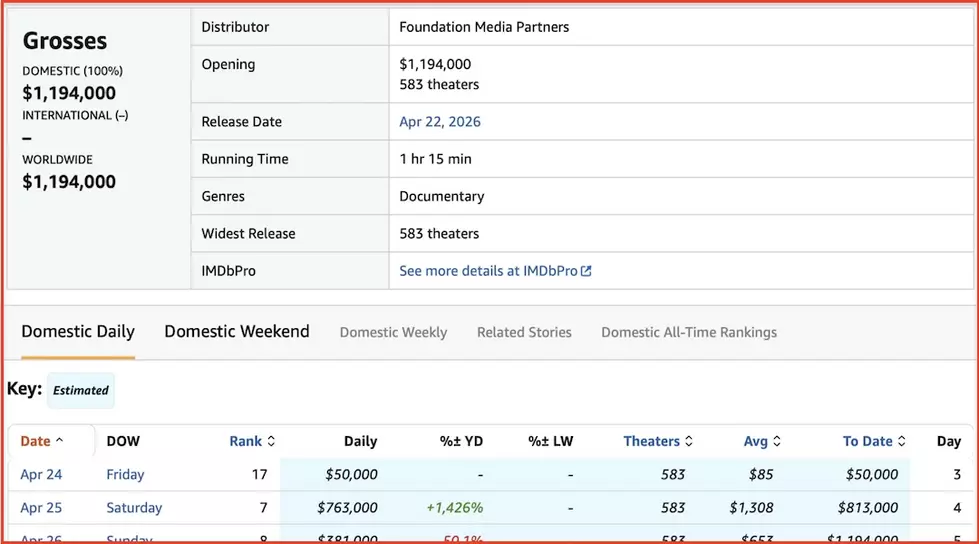
Task: Sort the table by Date column
Action: coord(35,441)
